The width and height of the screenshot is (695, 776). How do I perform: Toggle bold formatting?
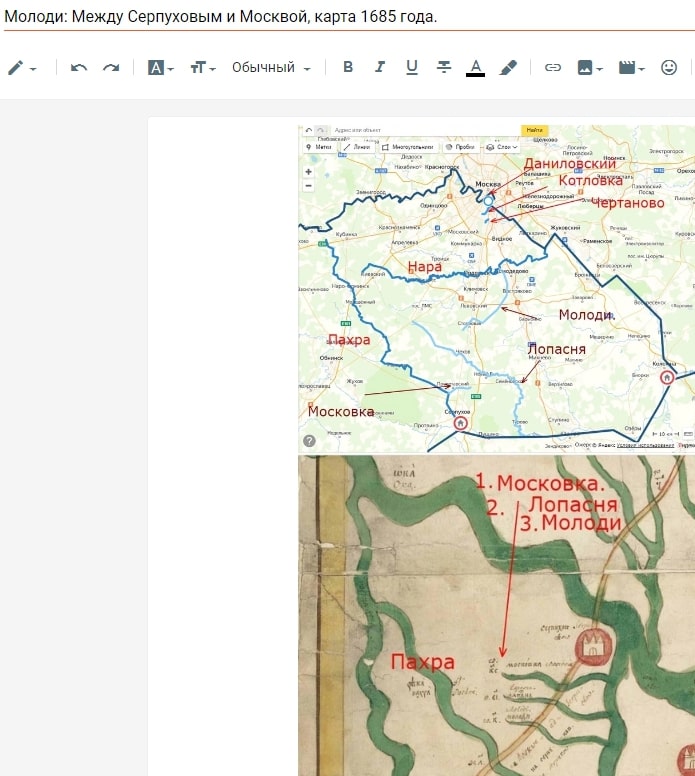348,67
